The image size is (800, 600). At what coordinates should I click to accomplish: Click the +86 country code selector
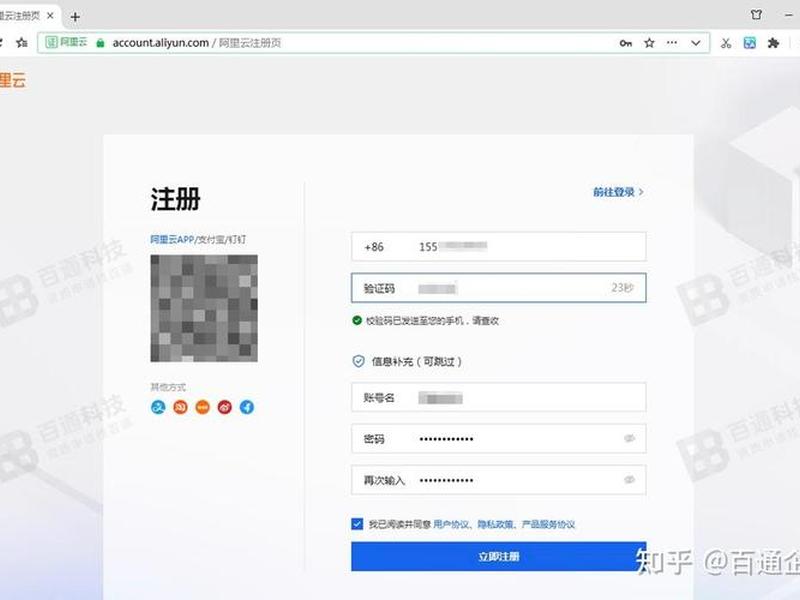coord(374,247)
